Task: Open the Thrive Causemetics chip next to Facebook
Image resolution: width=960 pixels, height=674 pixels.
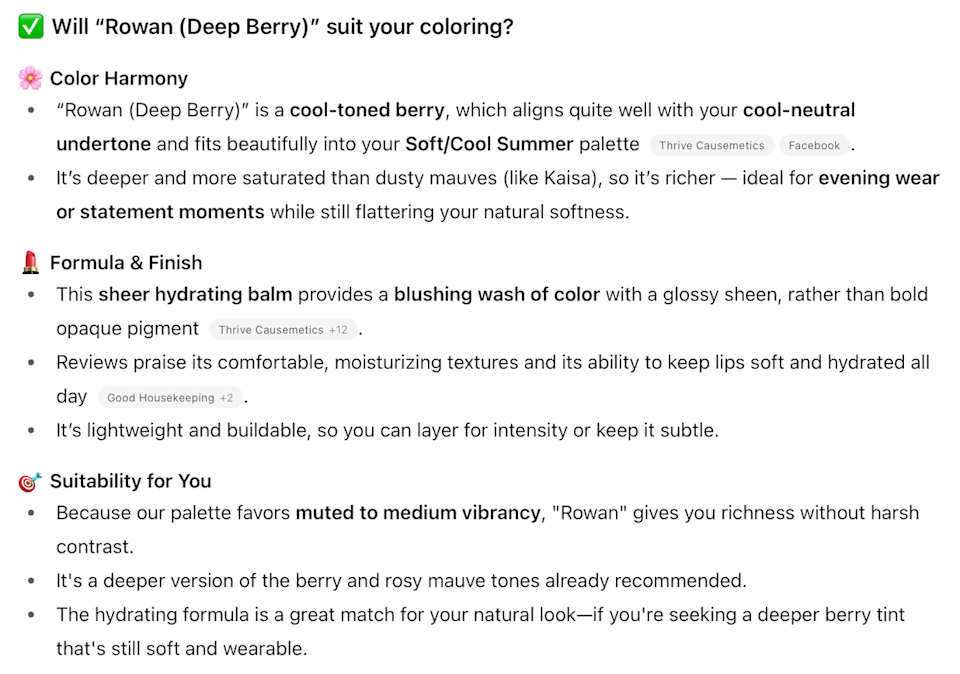Action: 711,145
